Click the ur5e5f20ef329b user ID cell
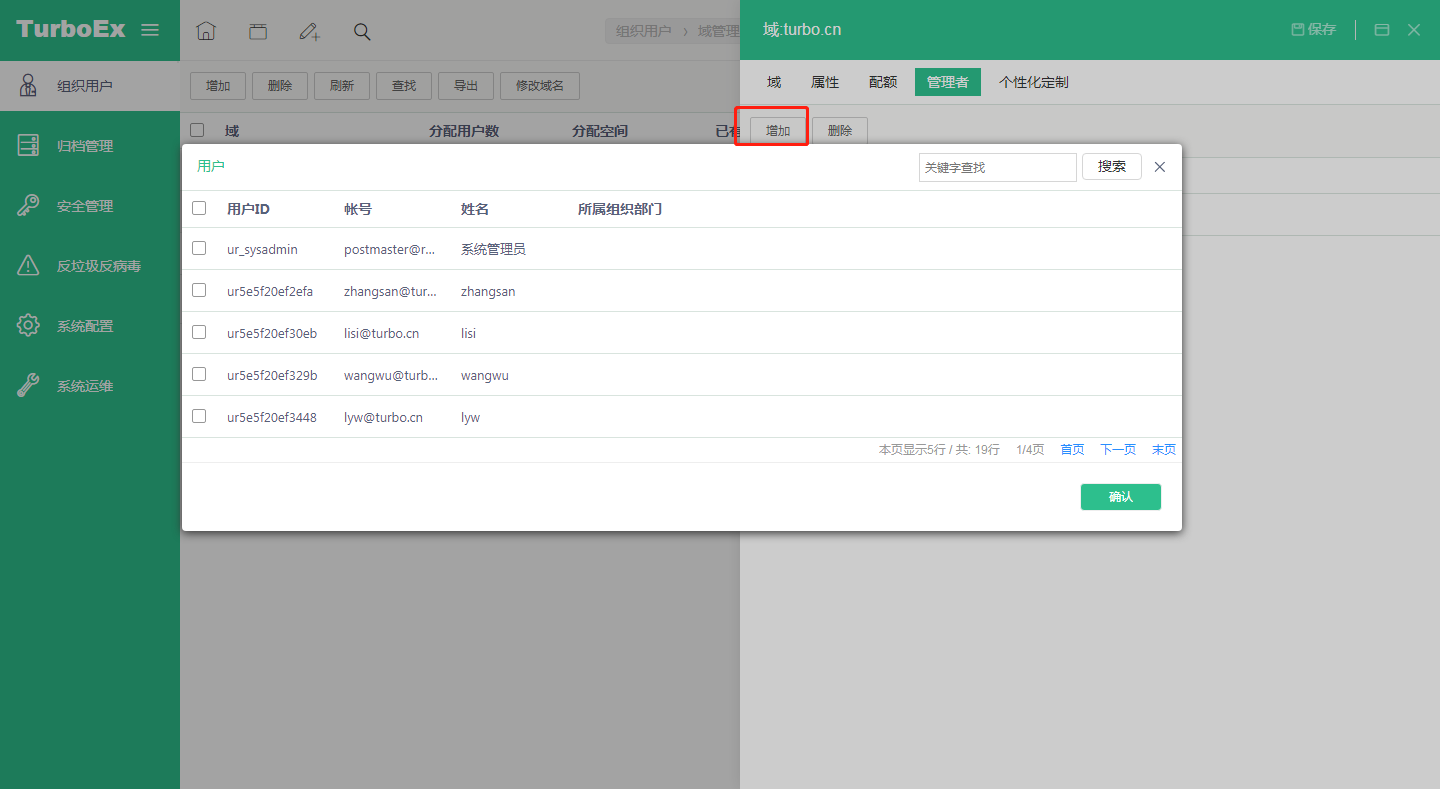 tap(272, 375)
